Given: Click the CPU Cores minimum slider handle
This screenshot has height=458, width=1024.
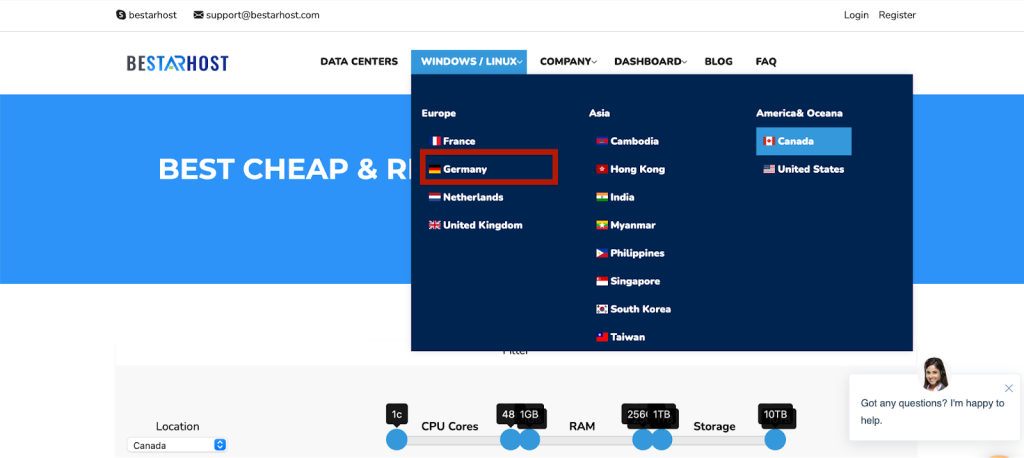Looking at the screenshot, I should pyautogui.click(x=396, y=440).
